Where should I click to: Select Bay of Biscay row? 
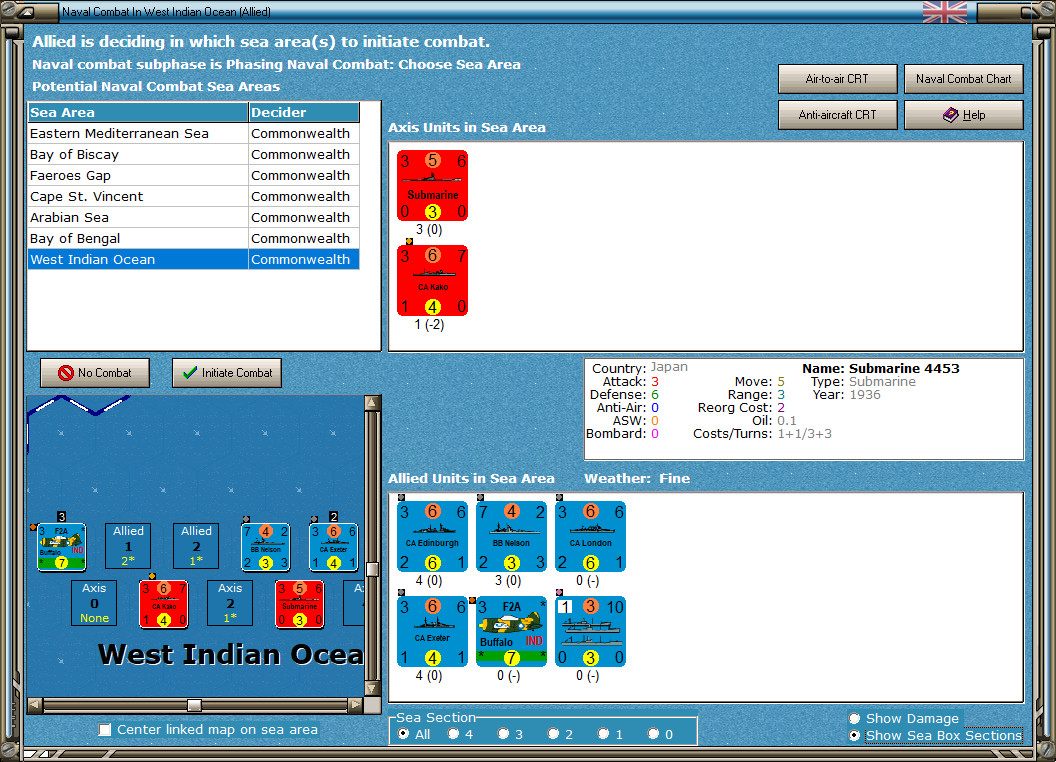tap(193, 154)
